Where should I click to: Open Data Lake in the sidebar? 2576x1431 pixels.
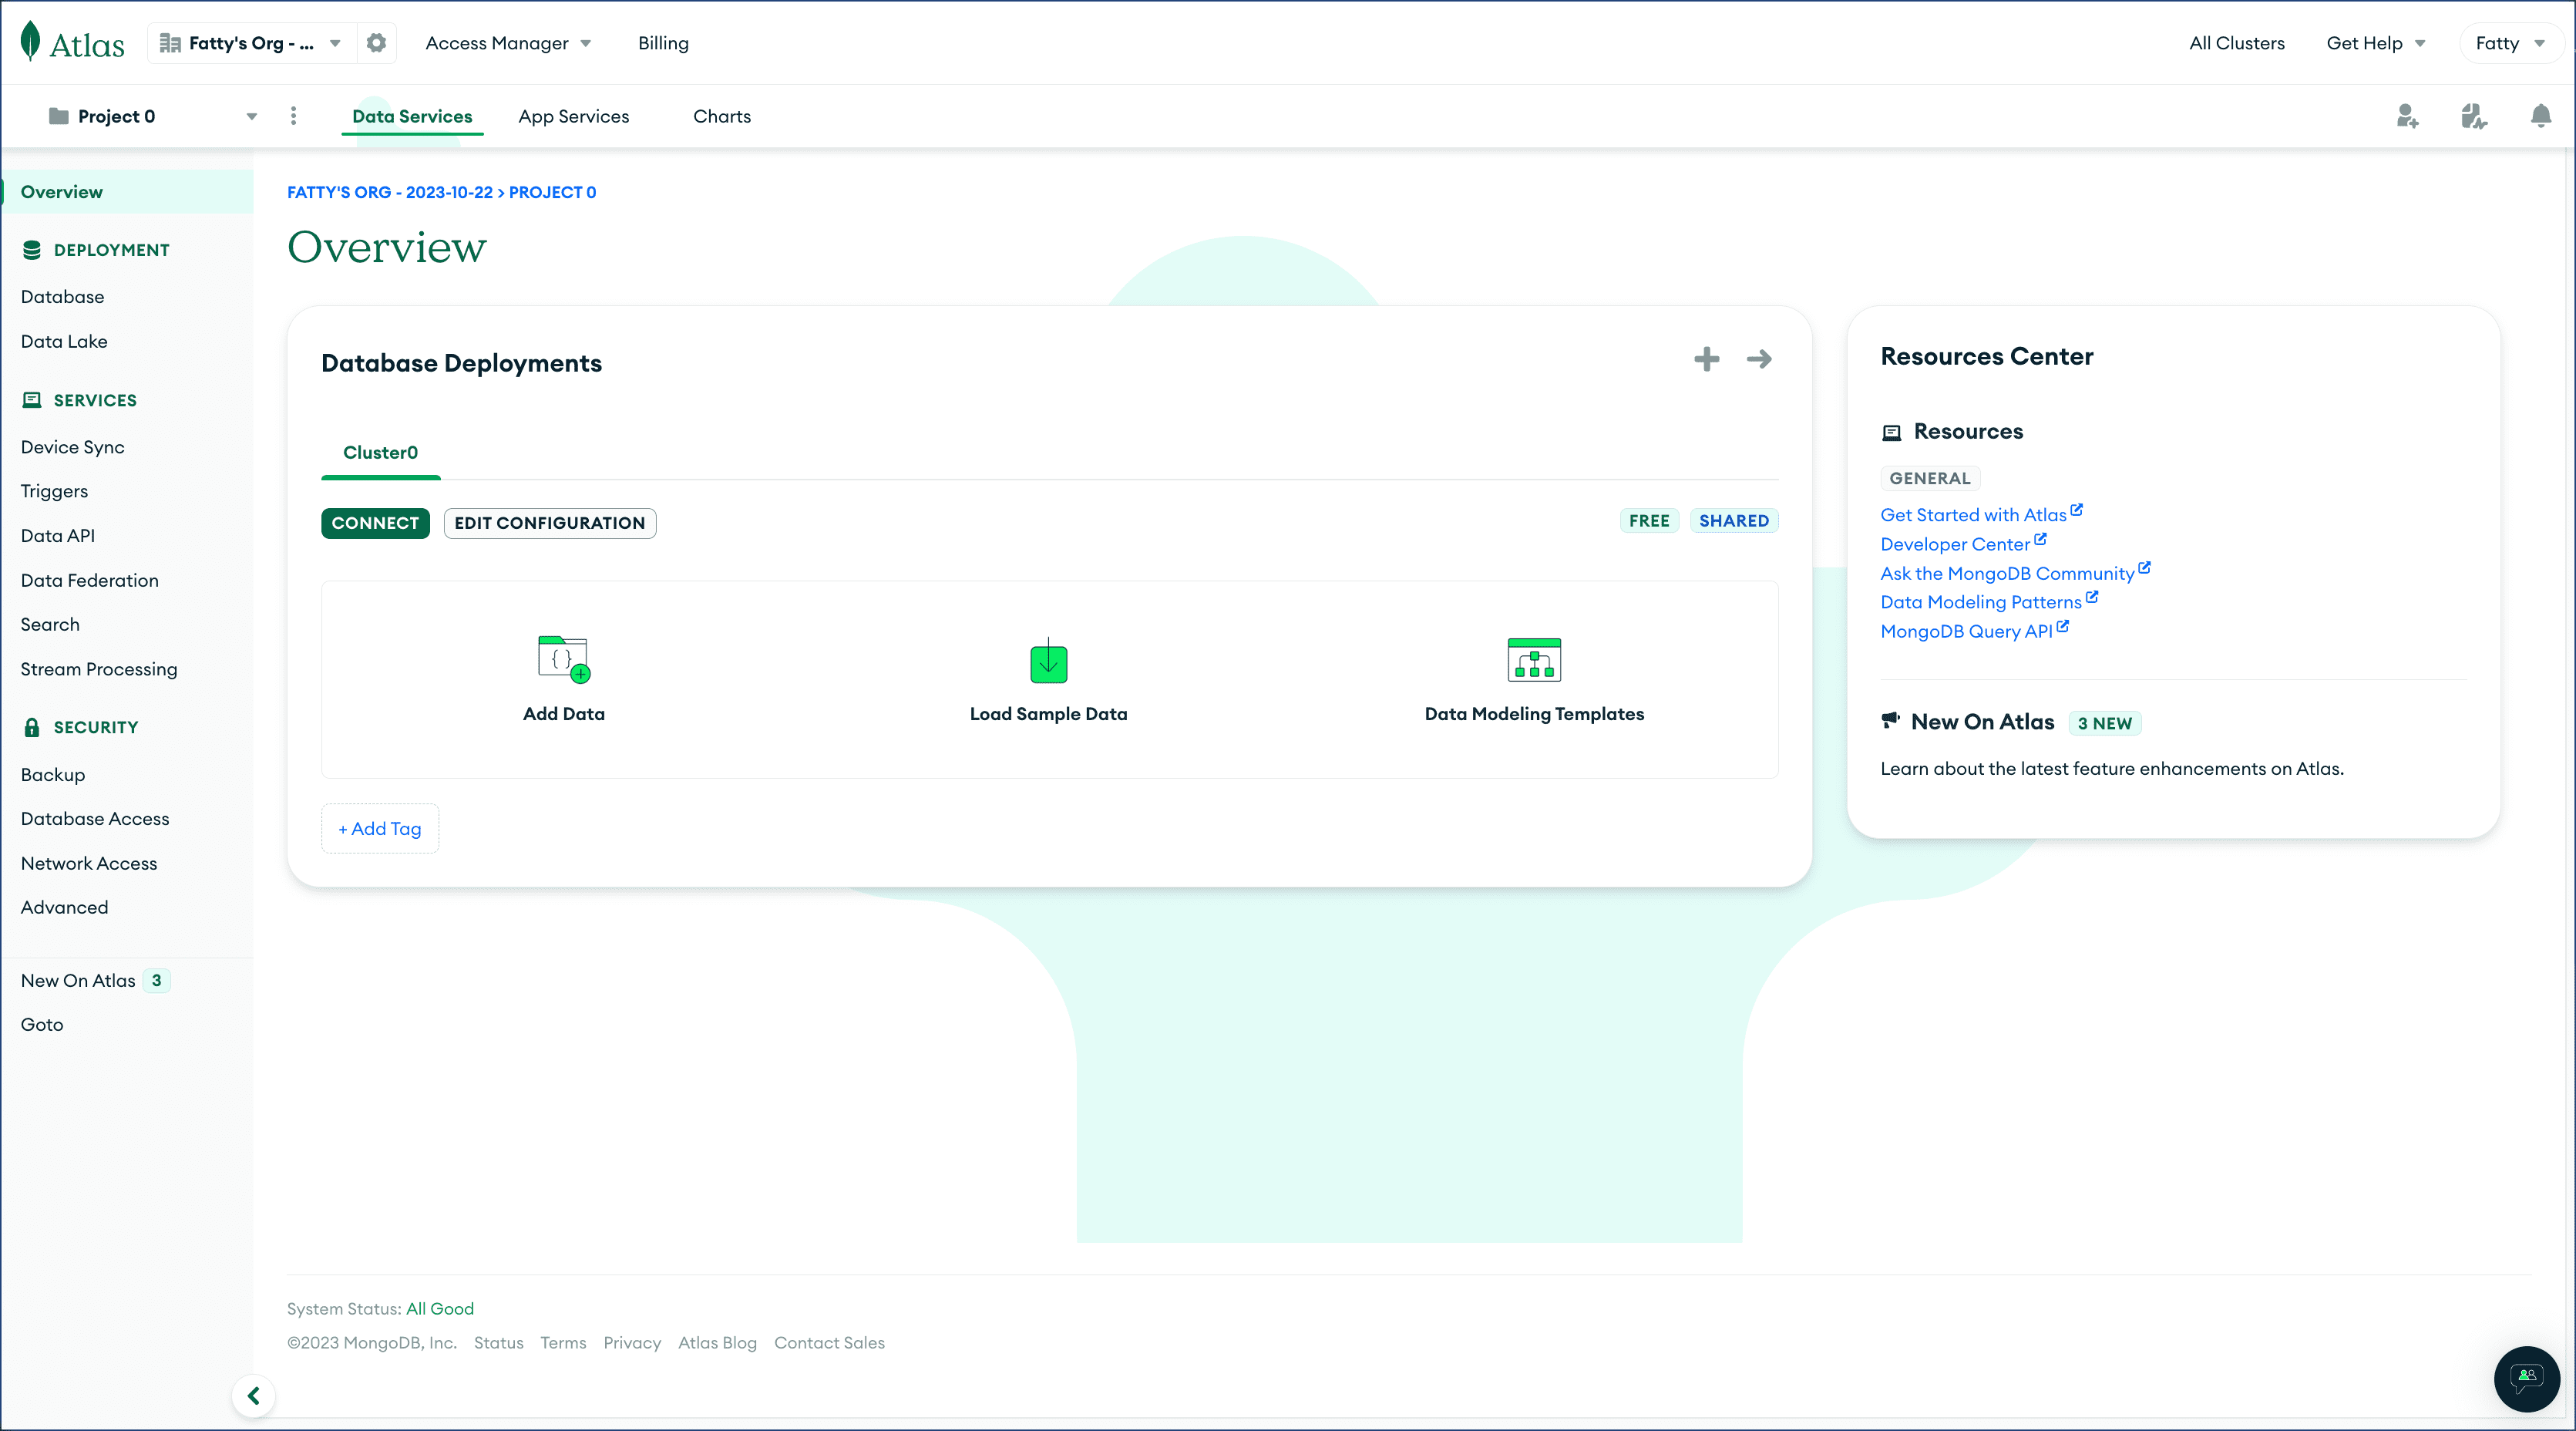[x=64, y=341]
